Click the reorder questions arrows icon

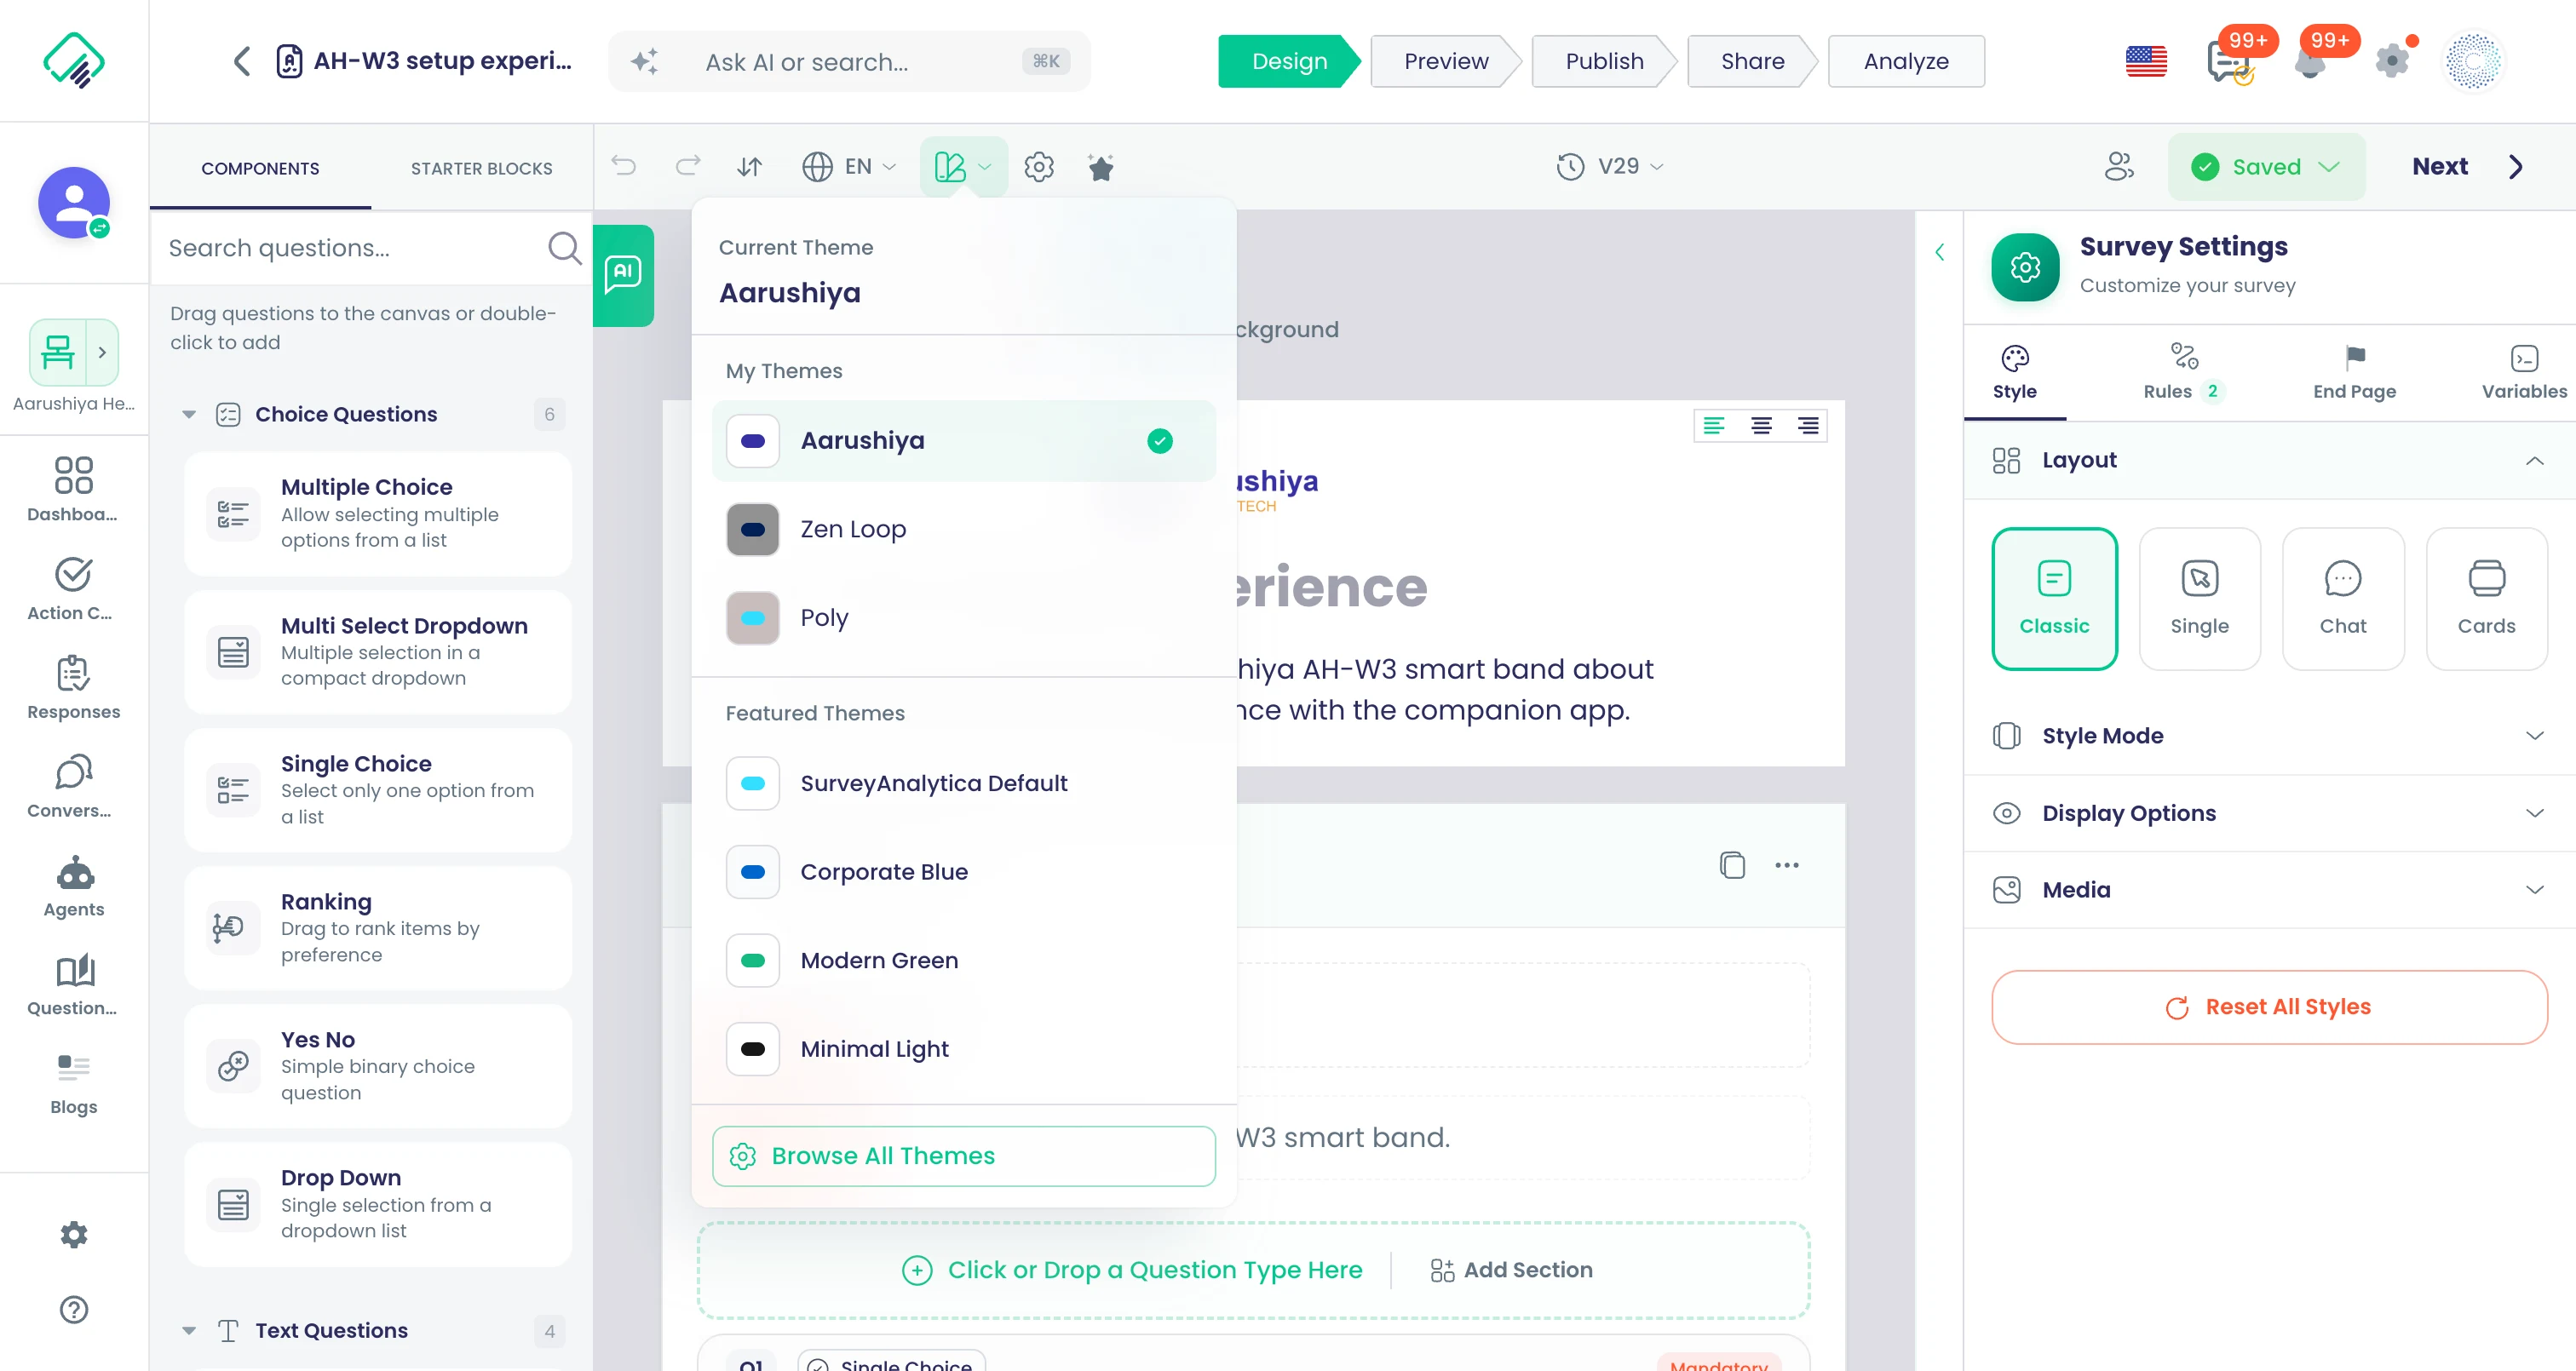coord(749,166)
